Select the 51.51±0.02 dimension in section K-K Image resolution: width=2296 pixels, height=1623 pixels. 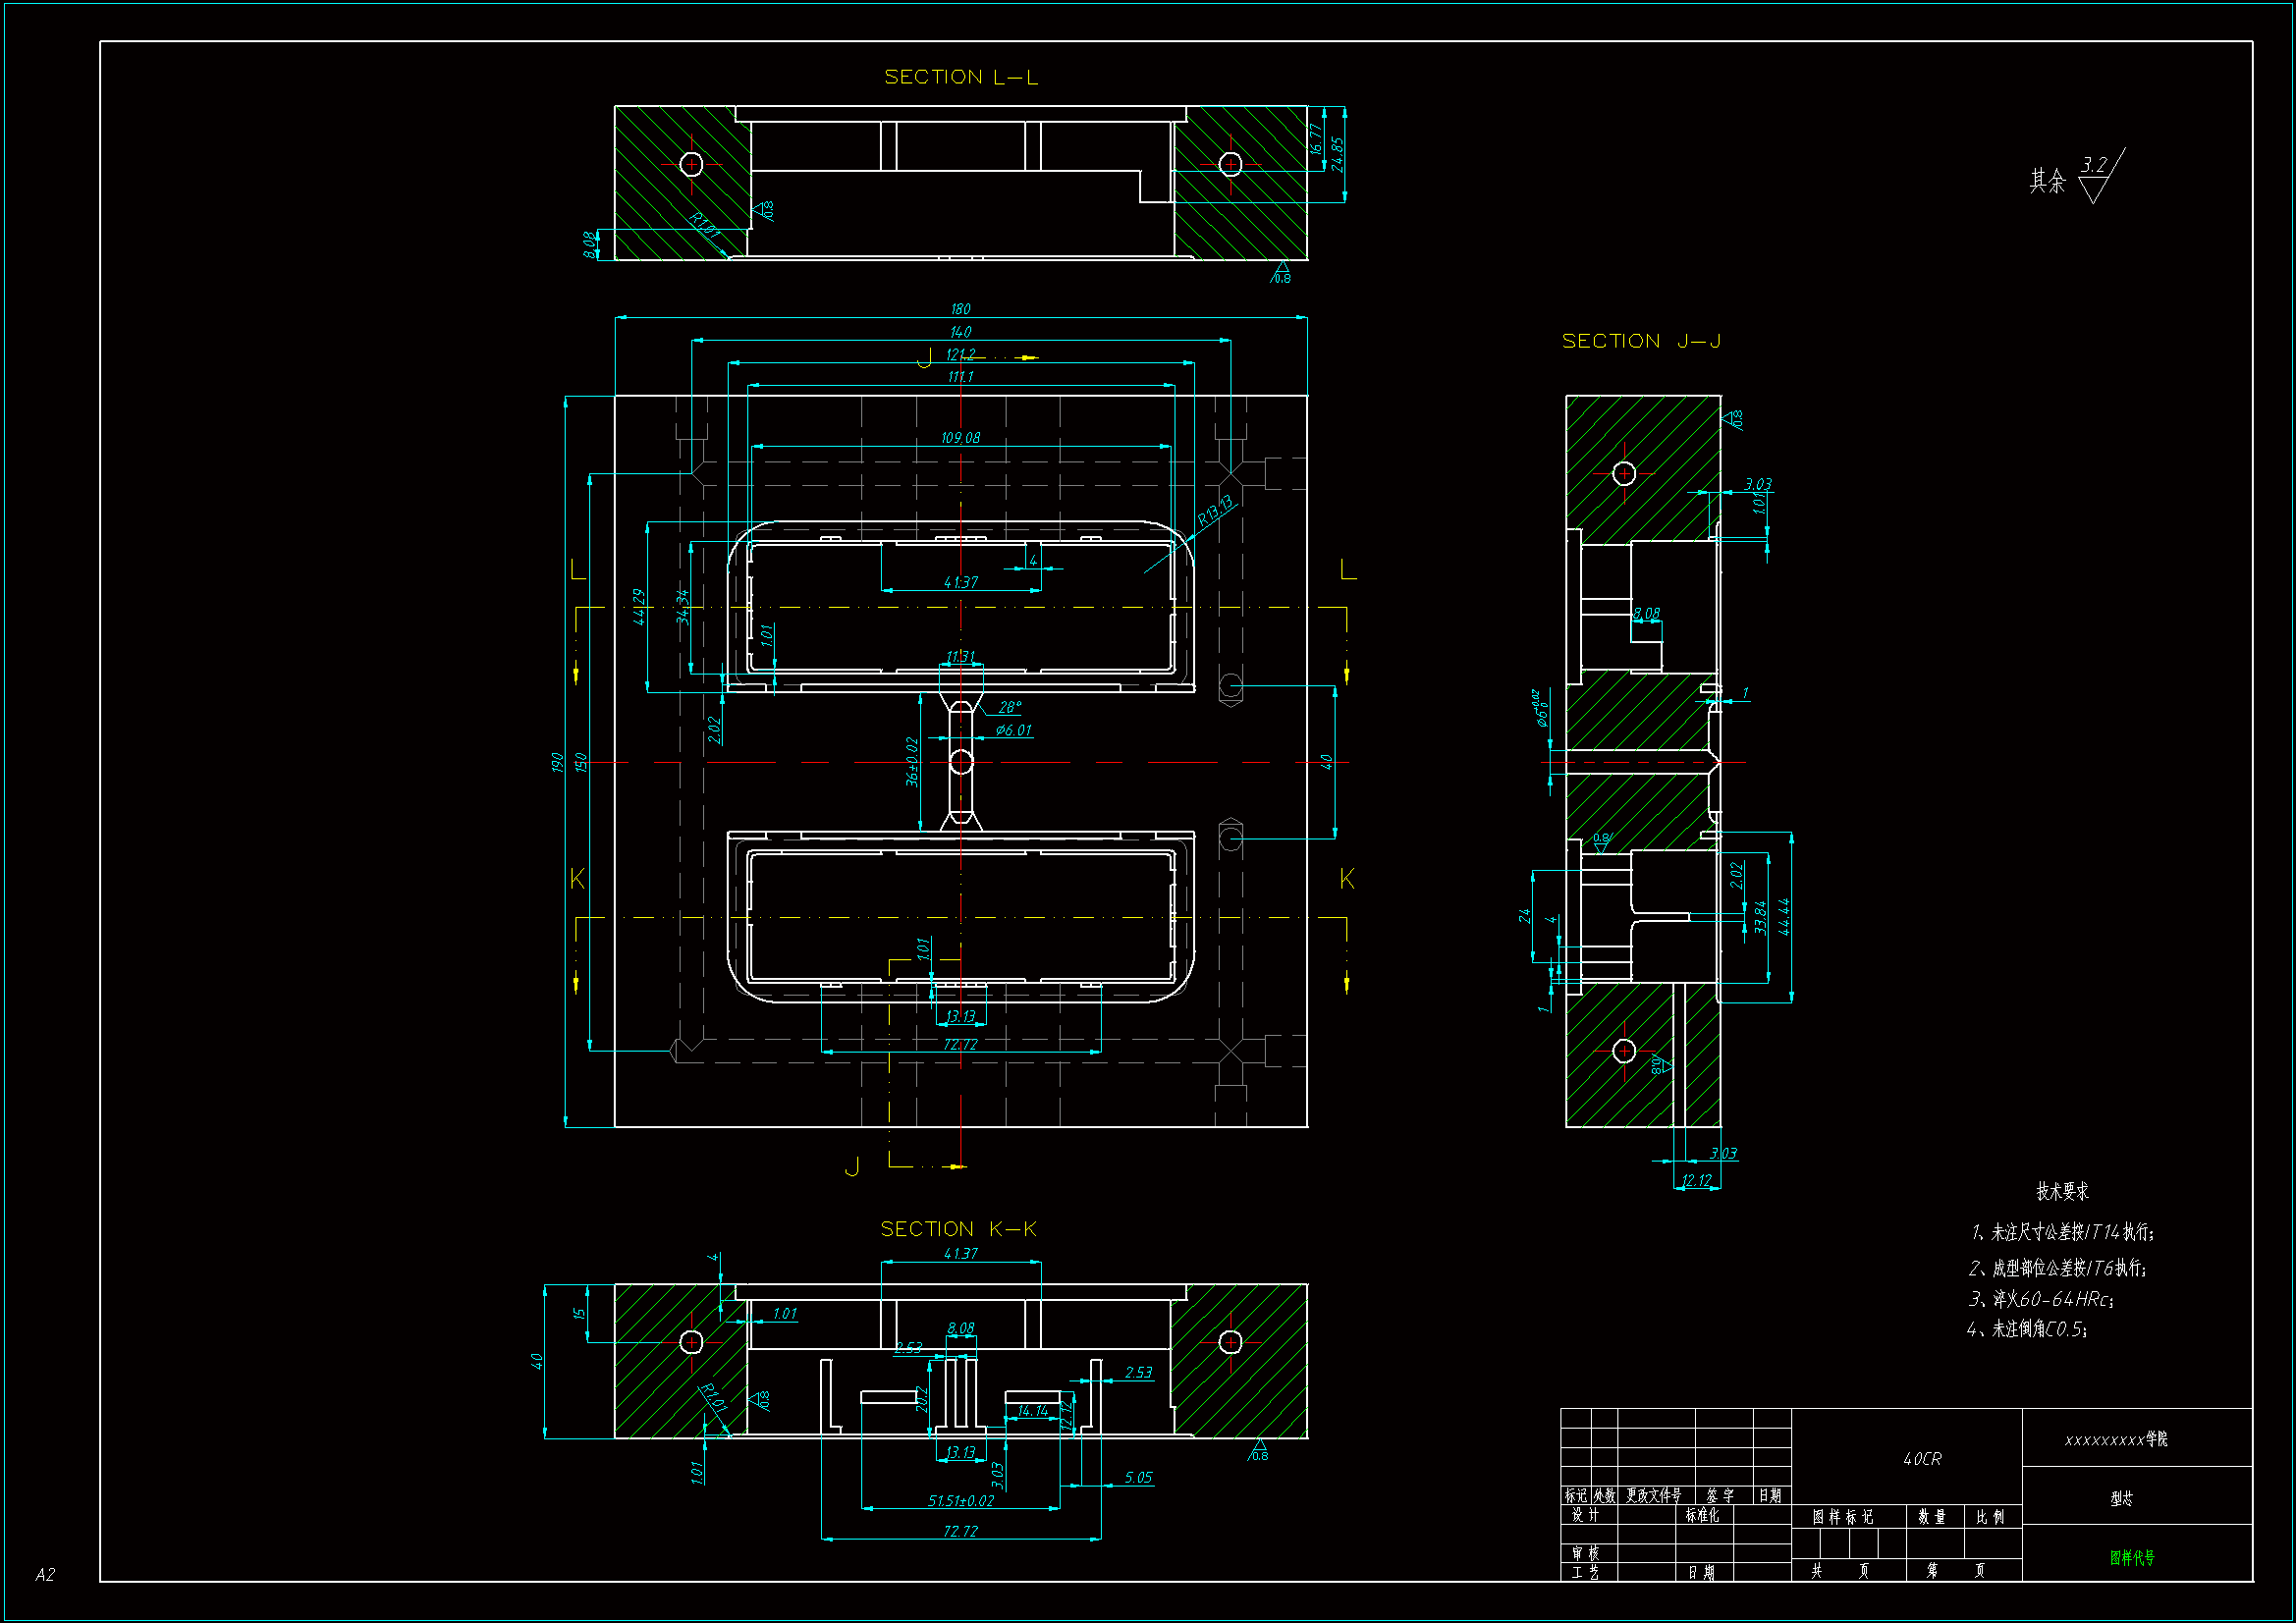960,1500
